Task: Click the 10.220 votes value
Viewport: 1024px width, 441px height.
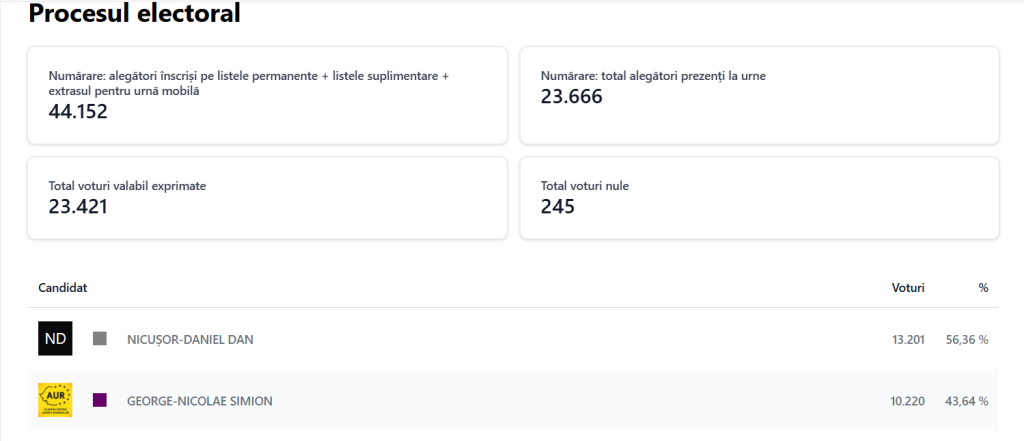Action: tap(908, 401)
